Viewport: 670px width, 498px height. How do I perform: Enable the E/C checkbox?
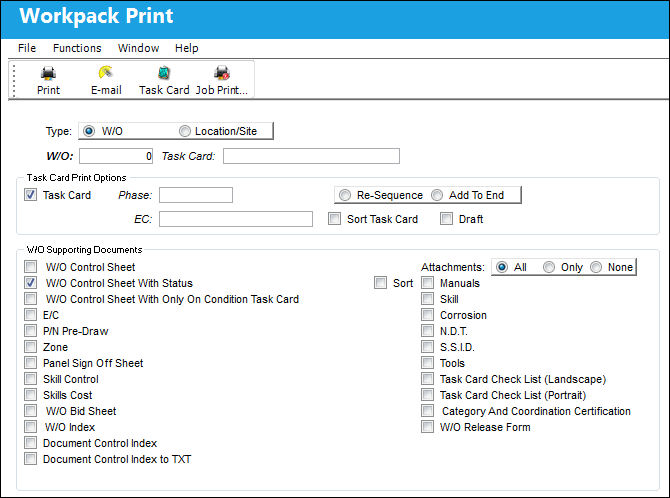point(30,315)
